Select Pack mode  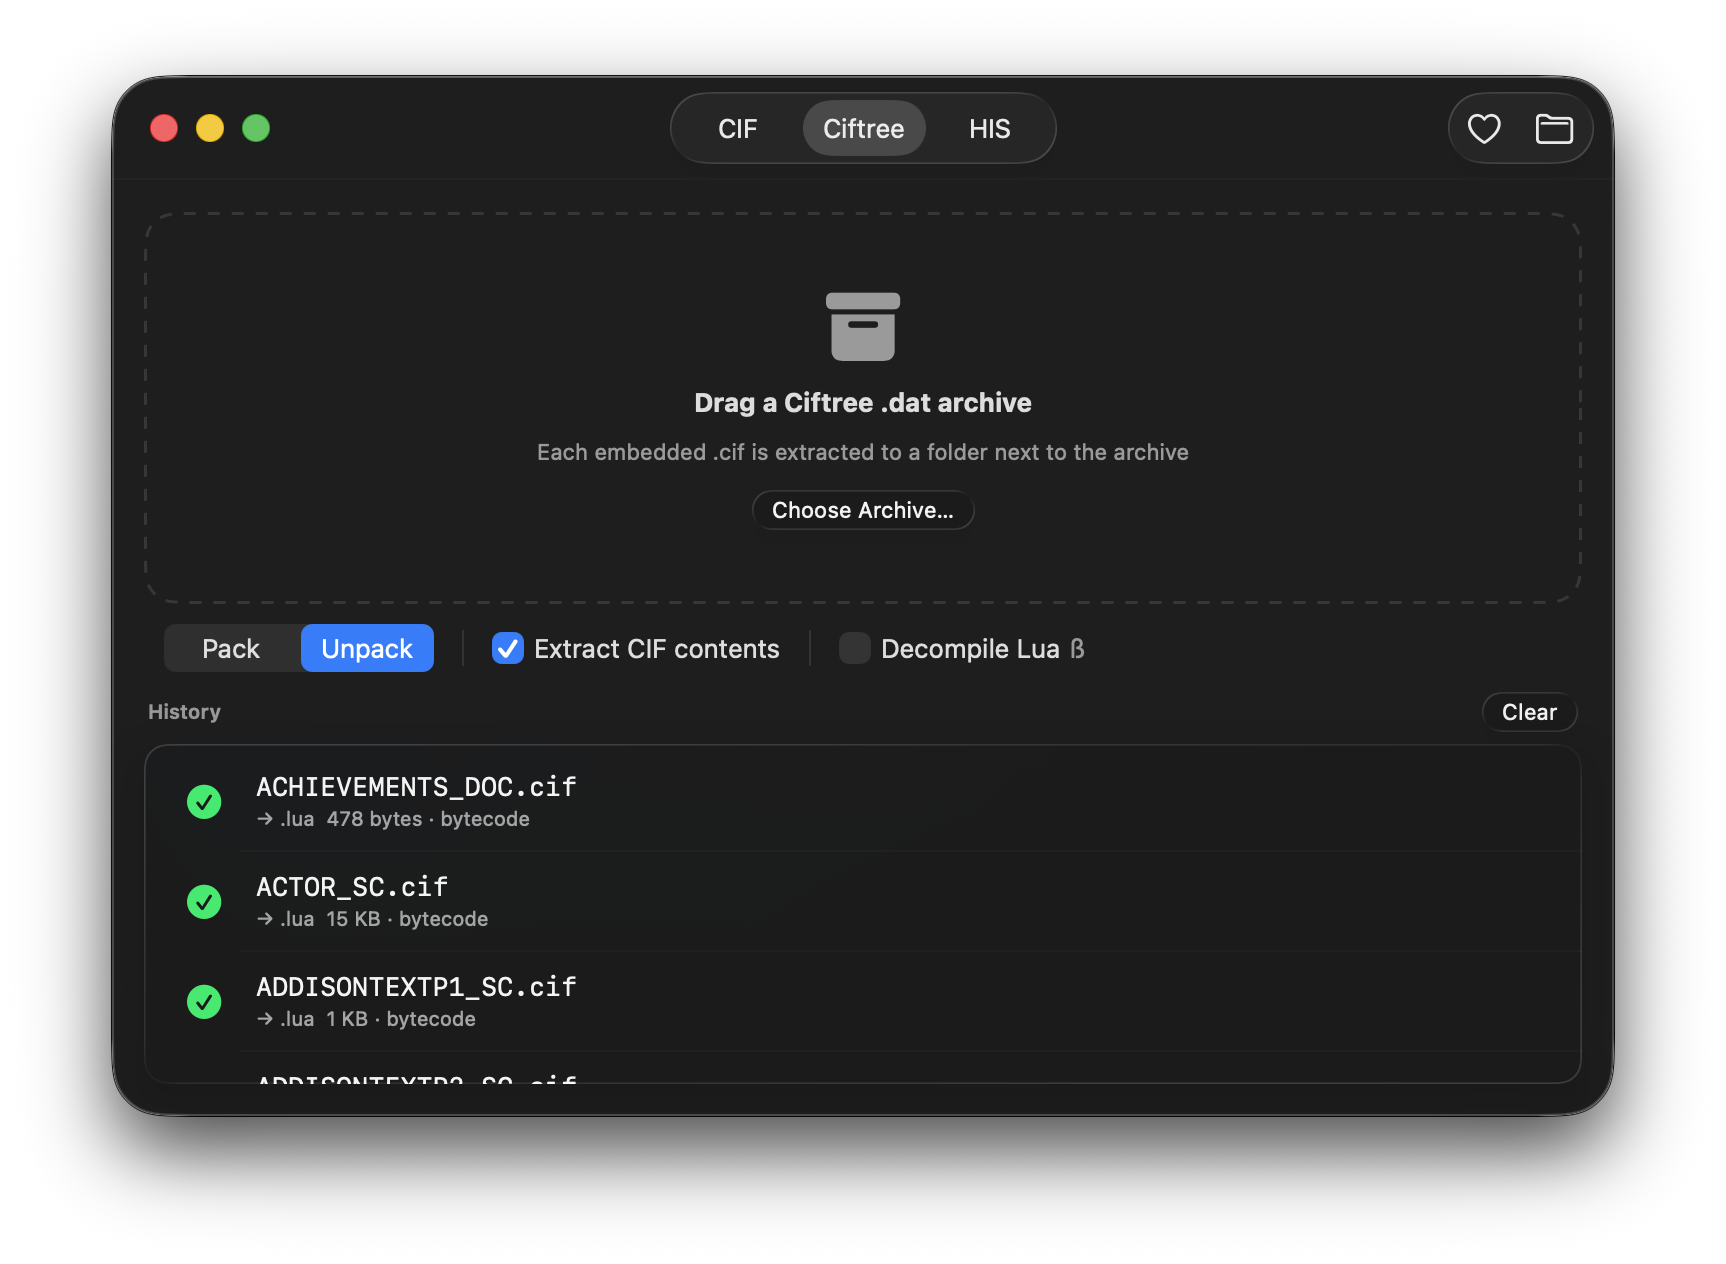pyautogui.click(x=231, y=649)
